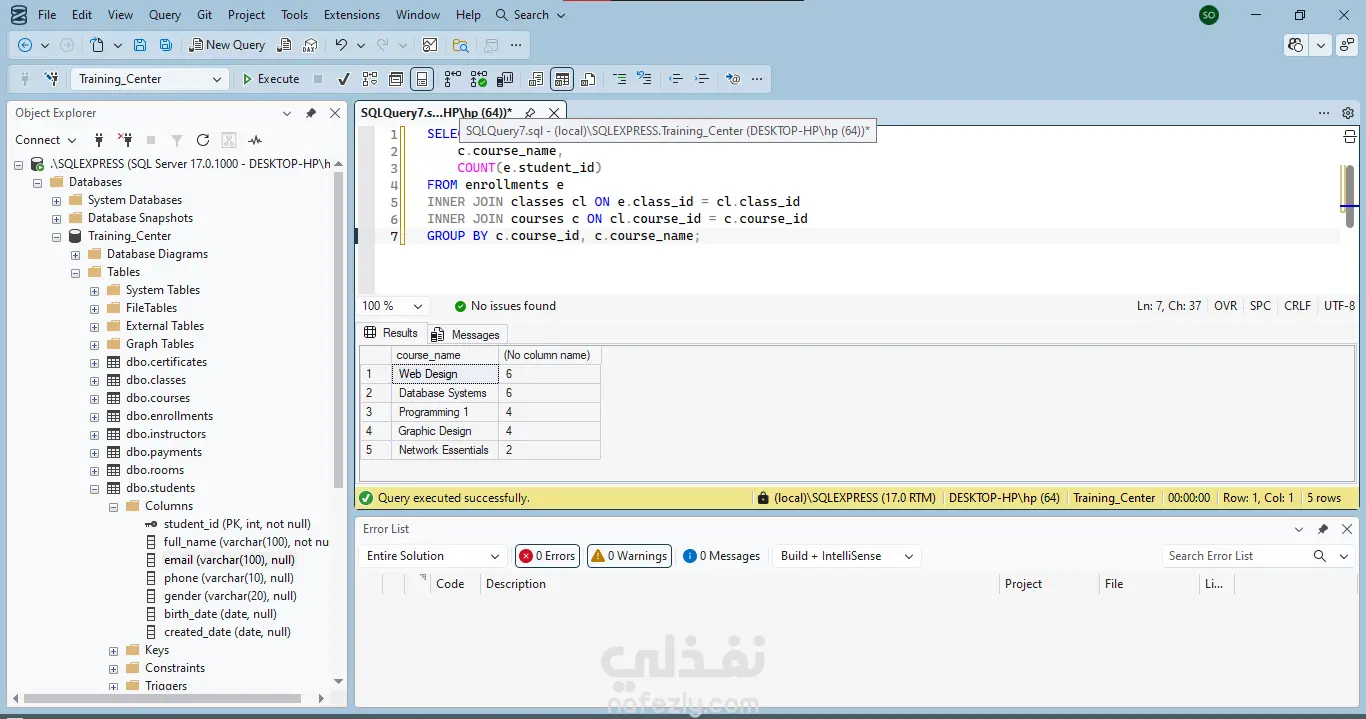Image resolution: width=1366 pixels, height=719 pixels.
Task: Collapse the dbo.students table node
Action: [94, 488]
